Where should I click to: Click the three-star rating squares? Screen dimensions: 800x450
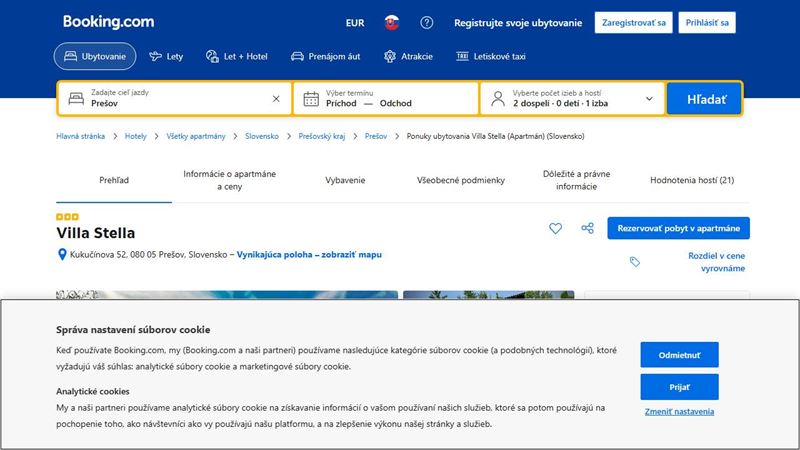click(x=67, y=217)
